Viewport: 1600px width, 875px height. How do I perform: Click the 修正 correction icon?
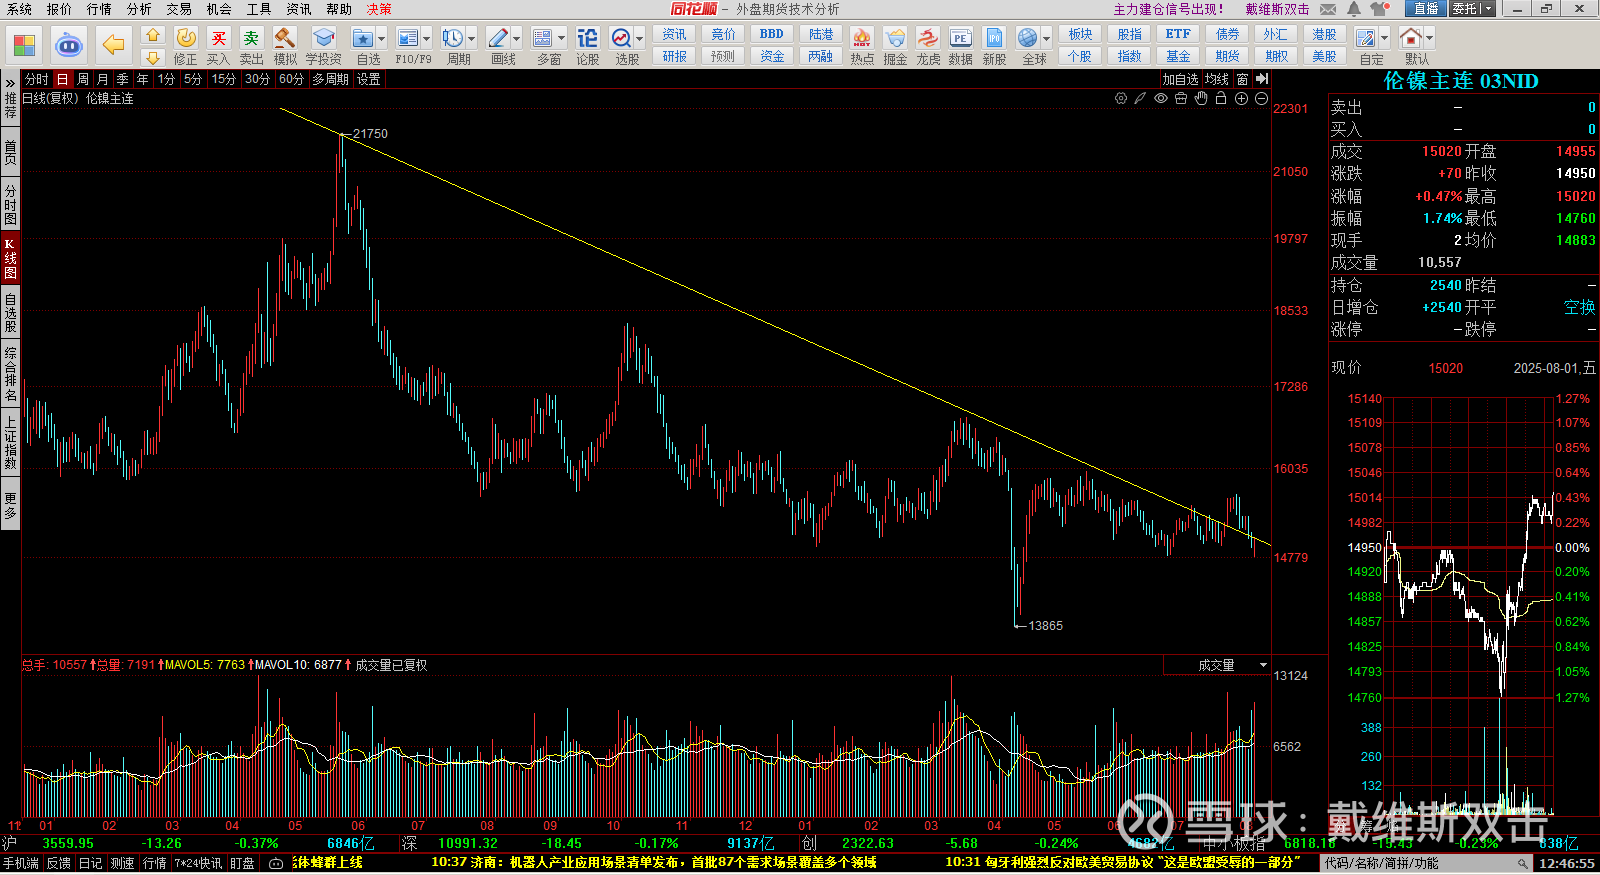(186, 45)
